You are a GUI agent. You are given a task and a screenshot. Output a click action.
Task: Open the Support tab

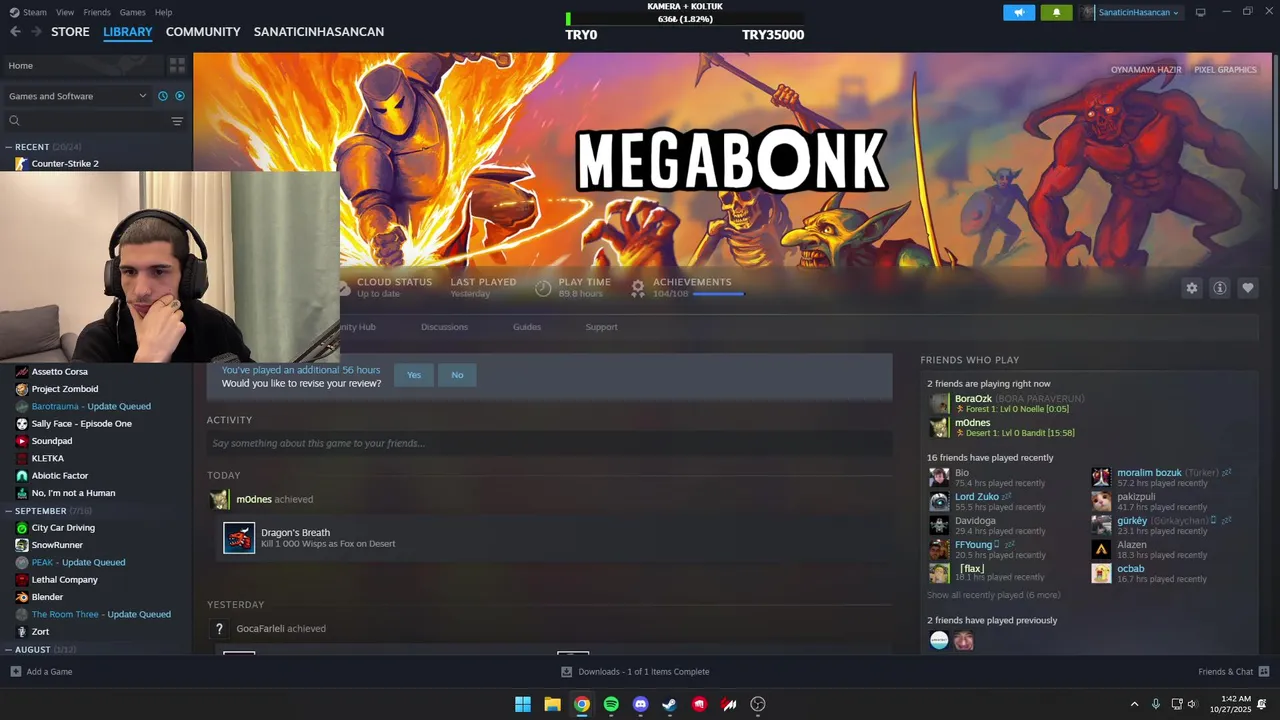pyautogui.click(x=601, y=327)
